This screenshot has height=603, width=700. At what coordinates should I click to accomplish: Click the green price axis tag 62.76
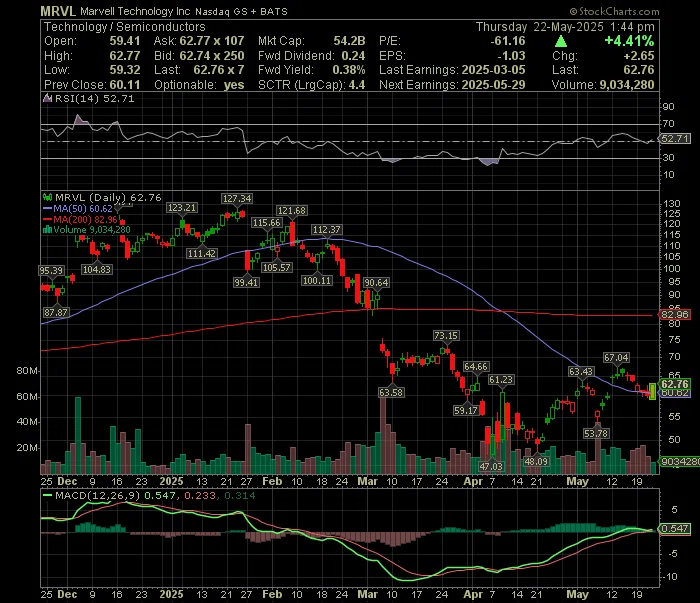[x=675, y=384]
